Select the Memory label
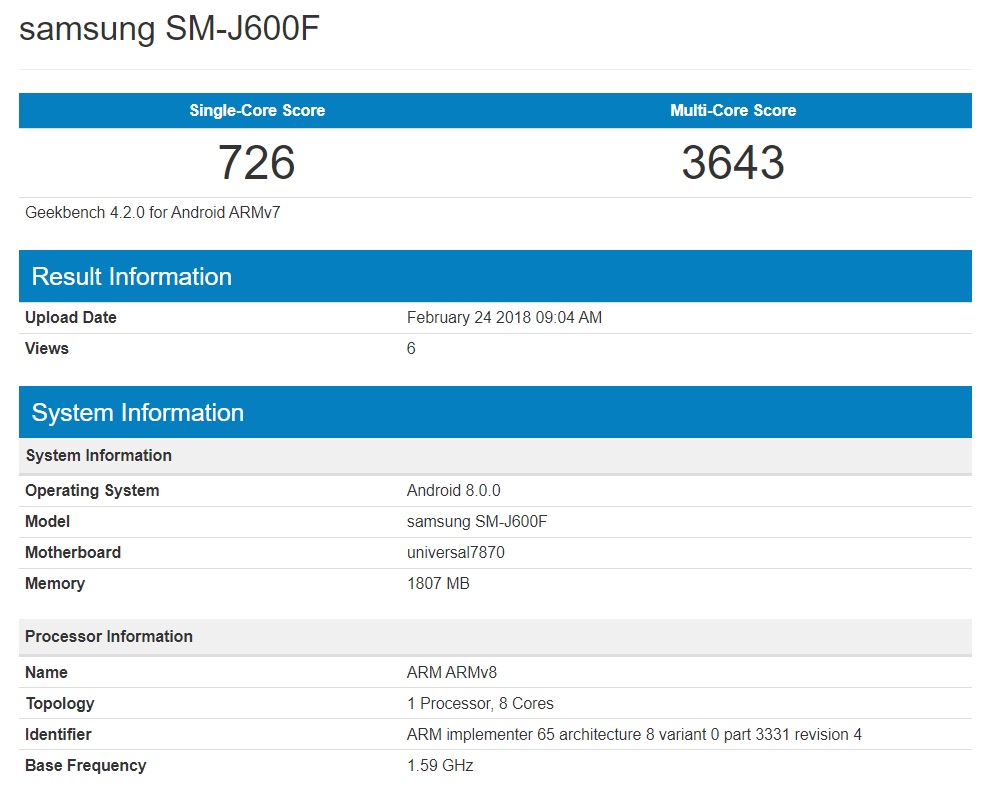 (x=55, y=584)
